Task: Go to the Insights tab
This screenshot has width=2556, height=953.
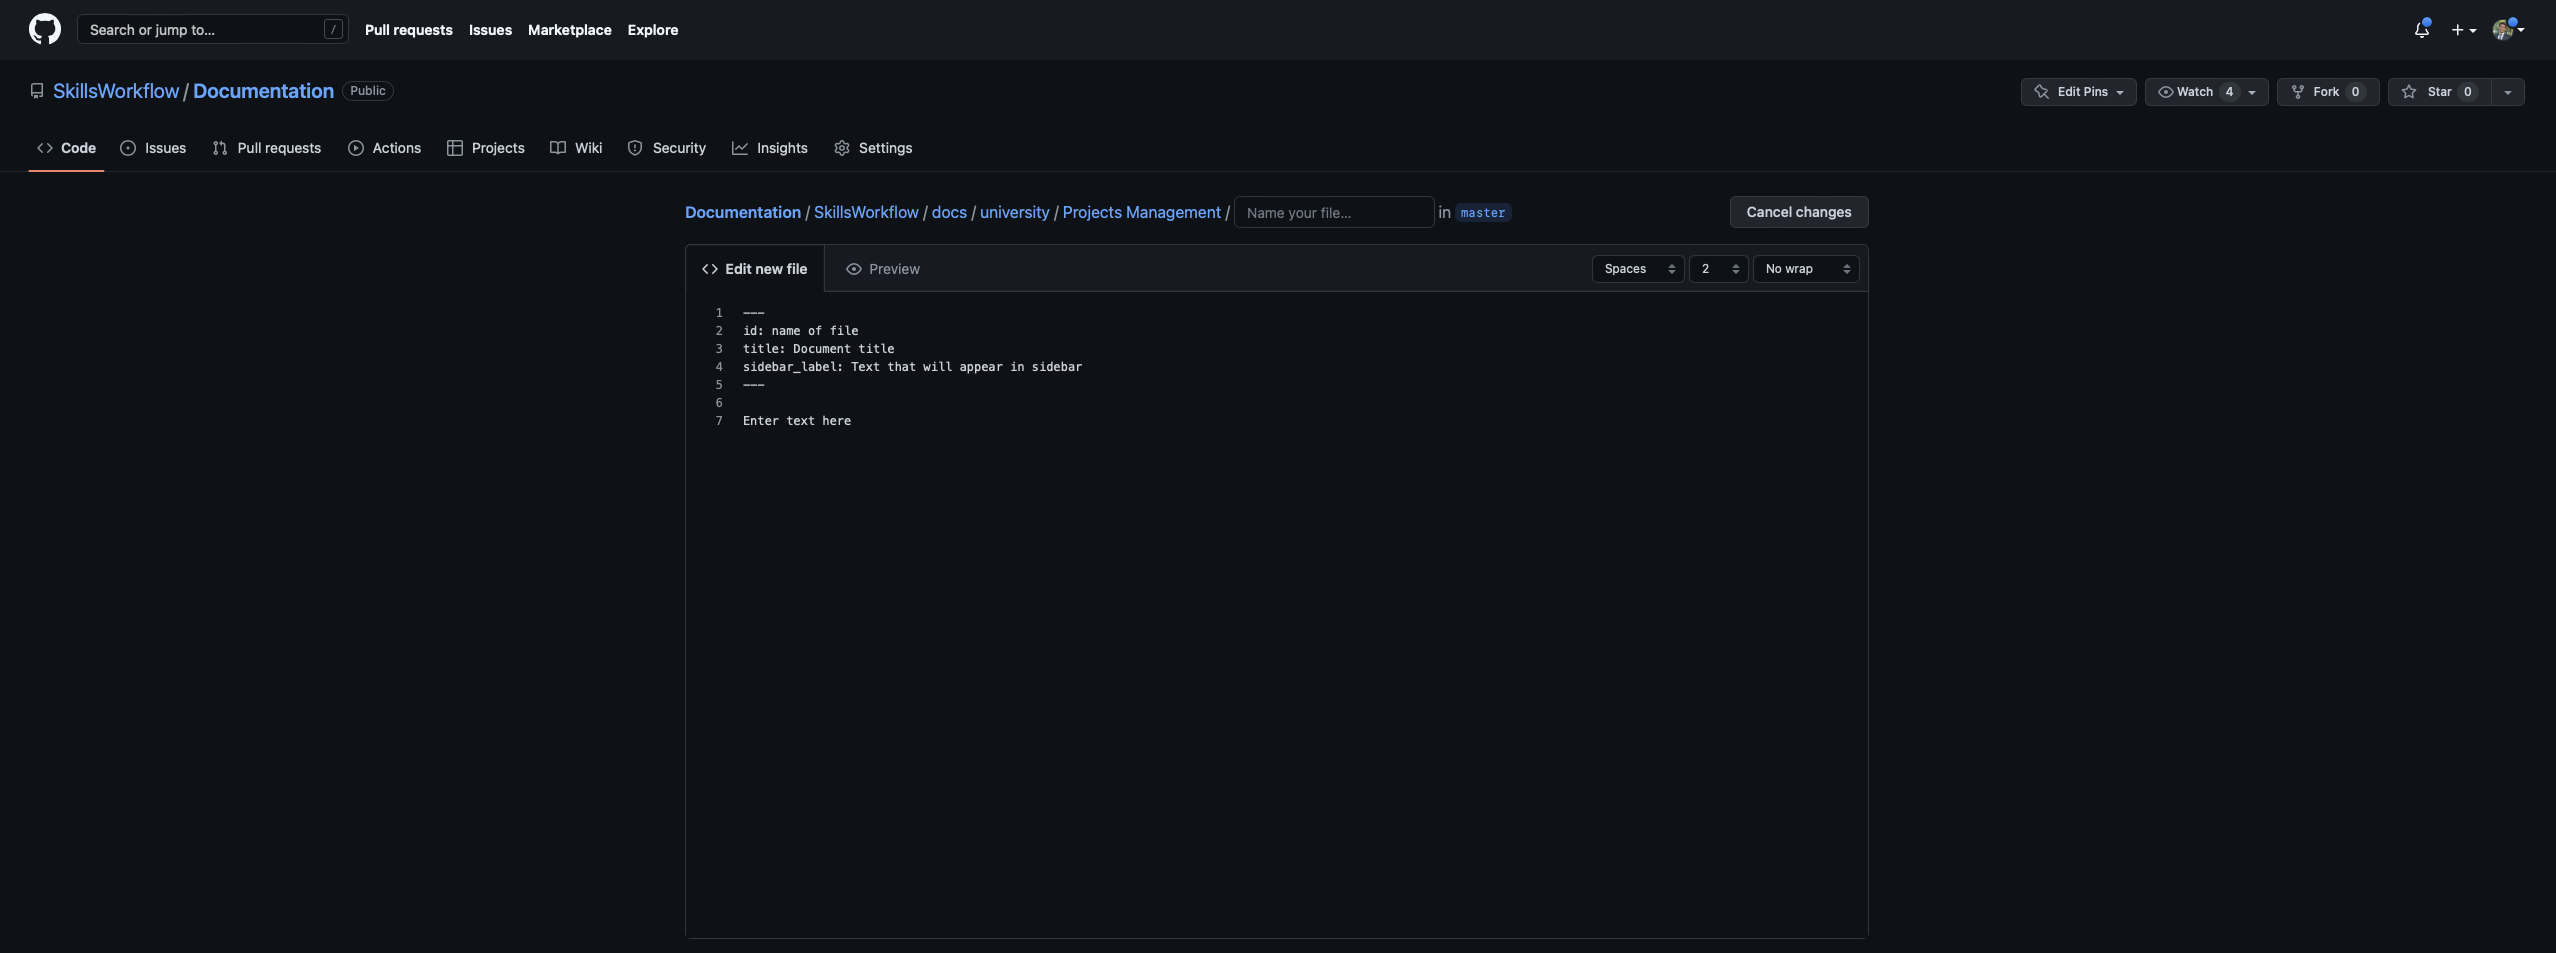Action: click(769, 148)
